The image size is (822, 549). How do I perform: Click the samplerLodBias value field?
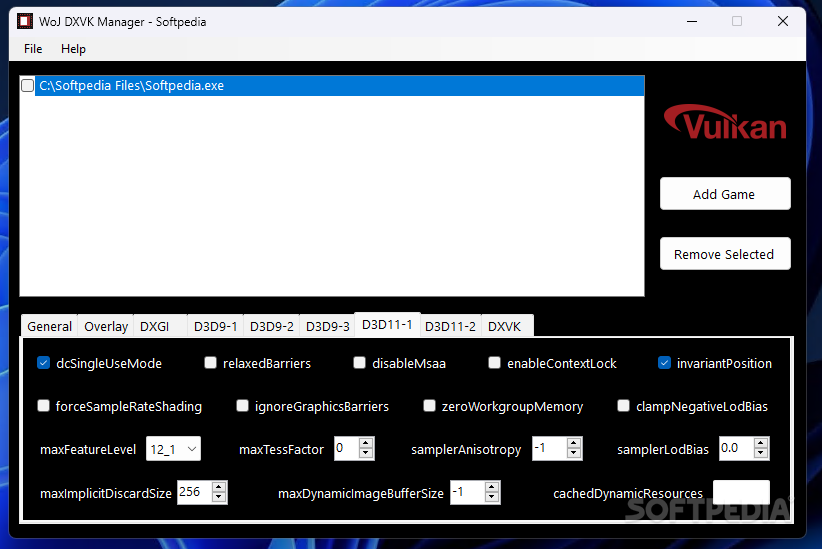736,448
